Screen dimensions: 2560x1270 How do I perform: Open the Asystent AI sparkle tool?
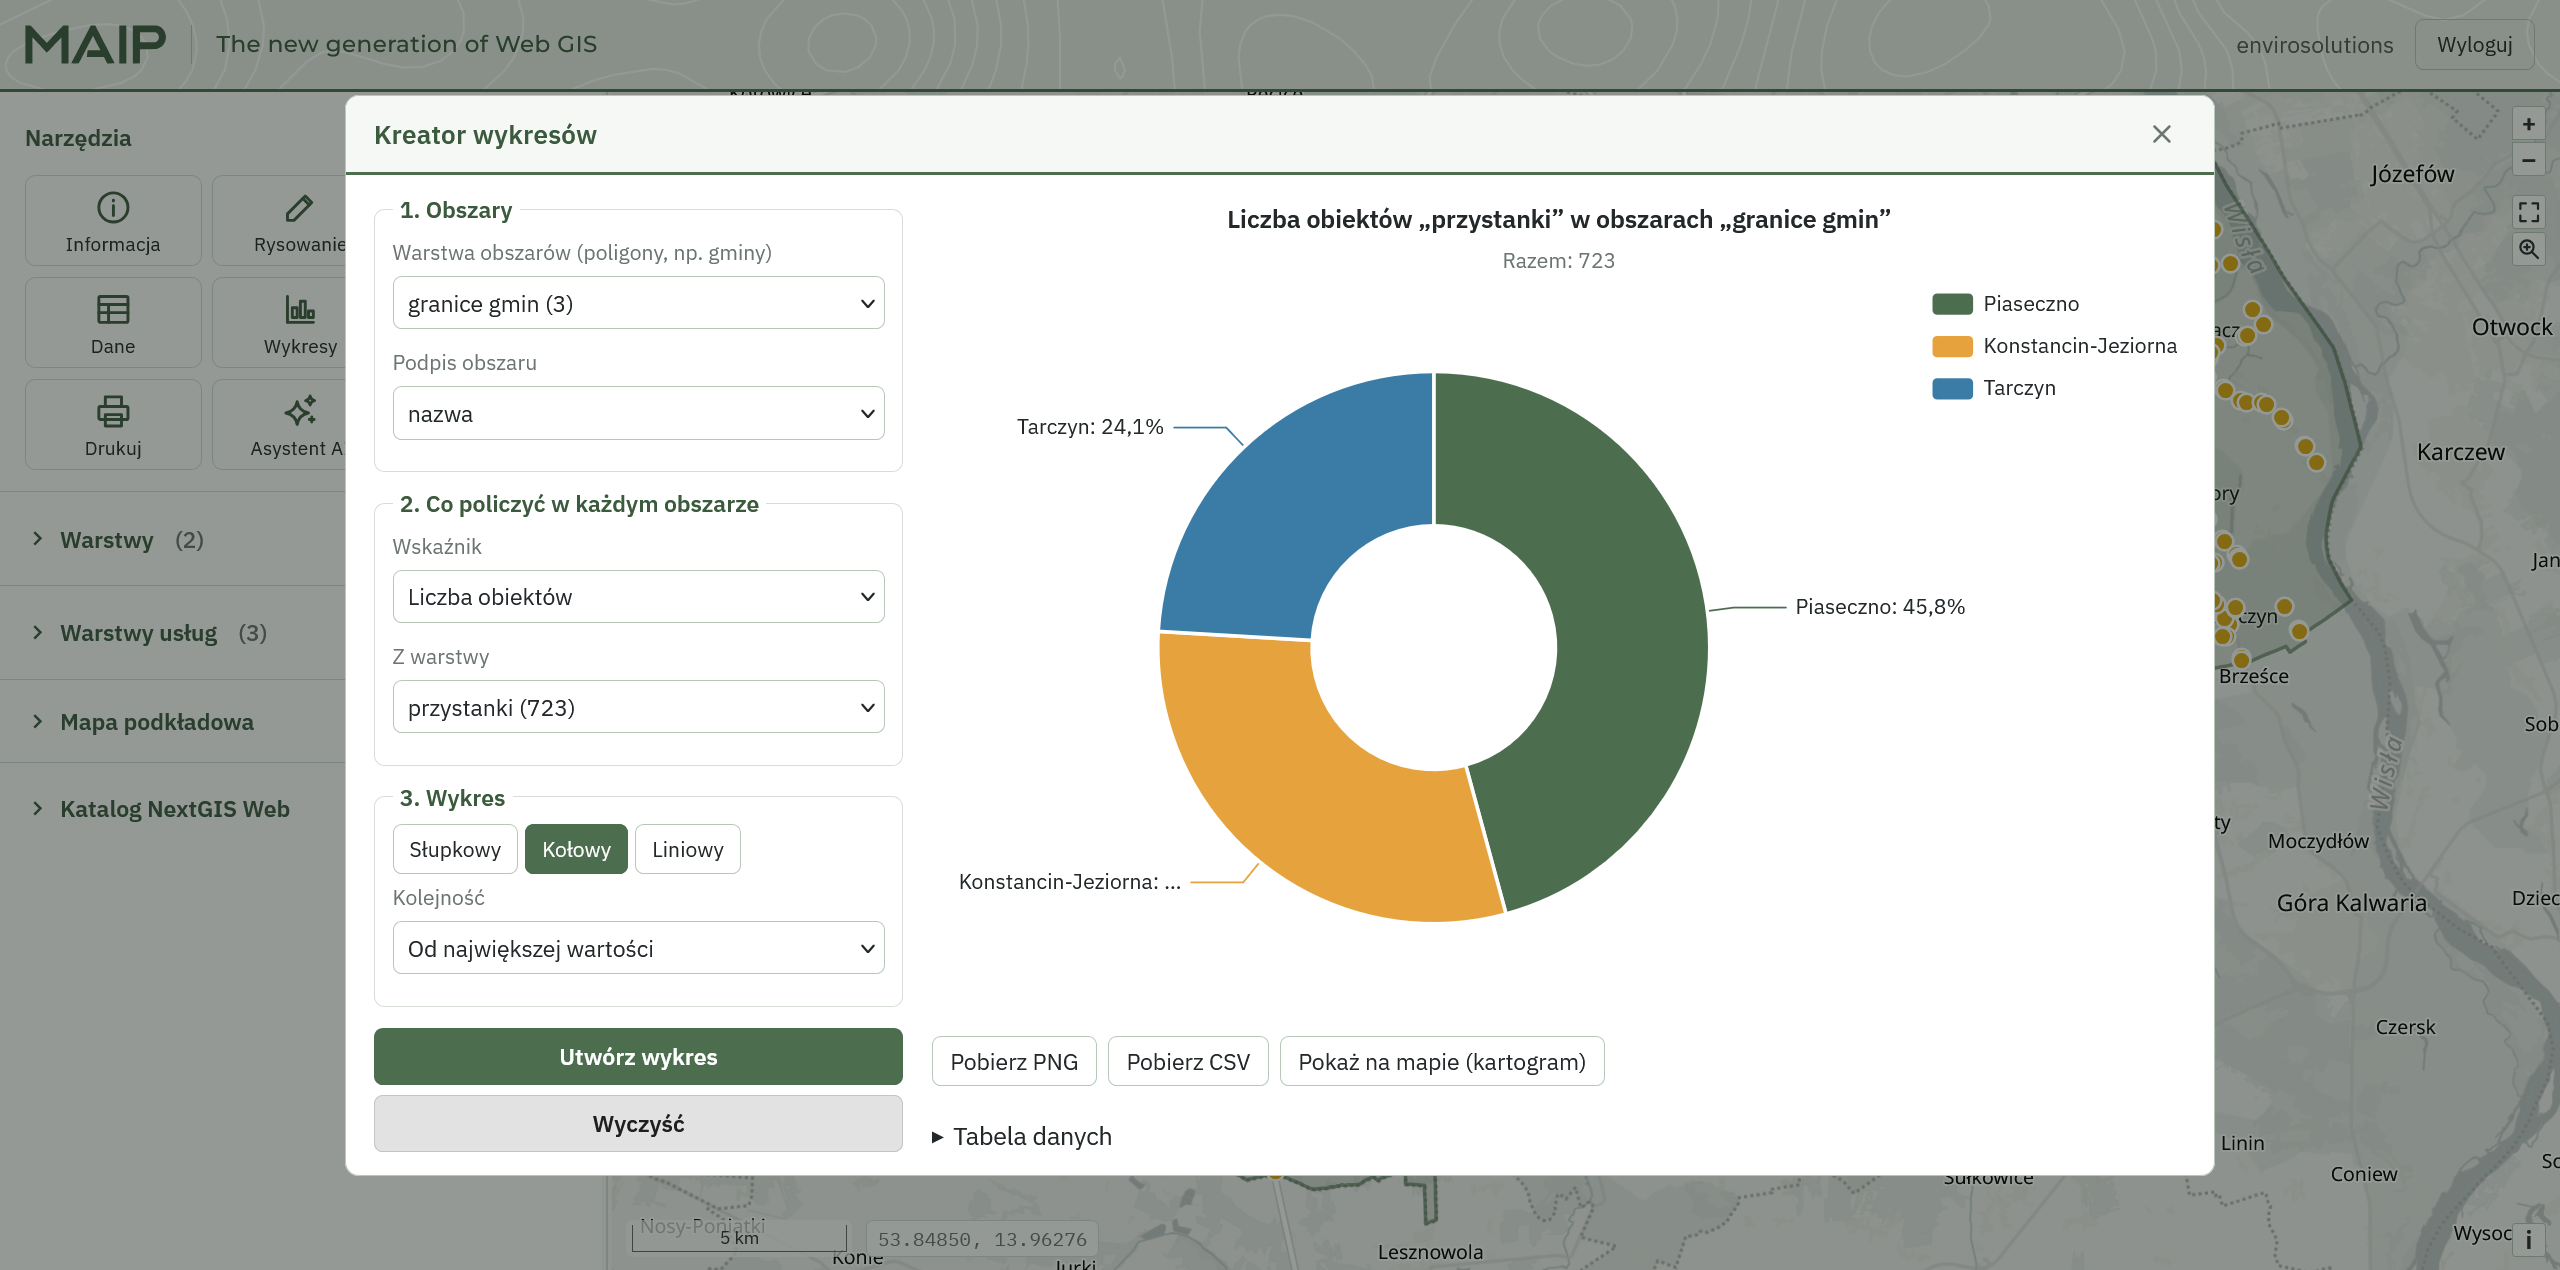[279, 425]
